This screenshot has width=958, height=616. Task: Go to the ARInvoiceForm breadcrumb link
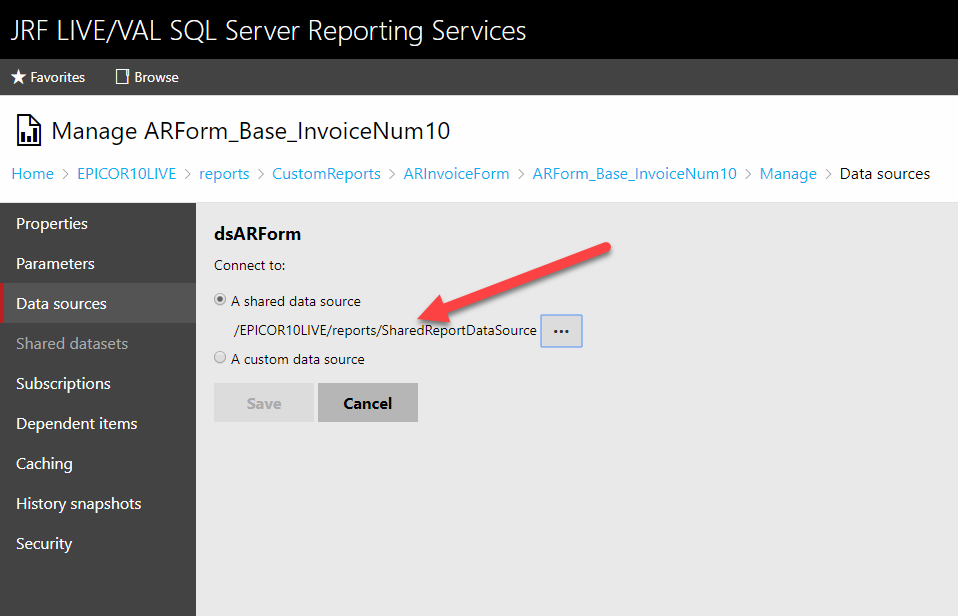[456, 174]
